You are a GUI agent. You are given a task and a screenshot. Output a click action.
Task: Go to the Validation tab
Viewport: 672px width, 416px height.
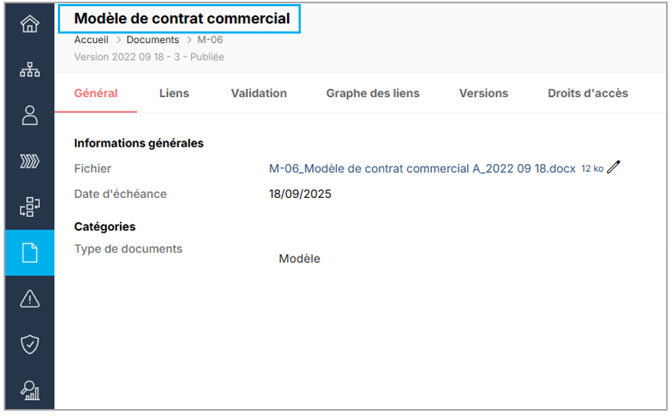click(x=258, y=93)
